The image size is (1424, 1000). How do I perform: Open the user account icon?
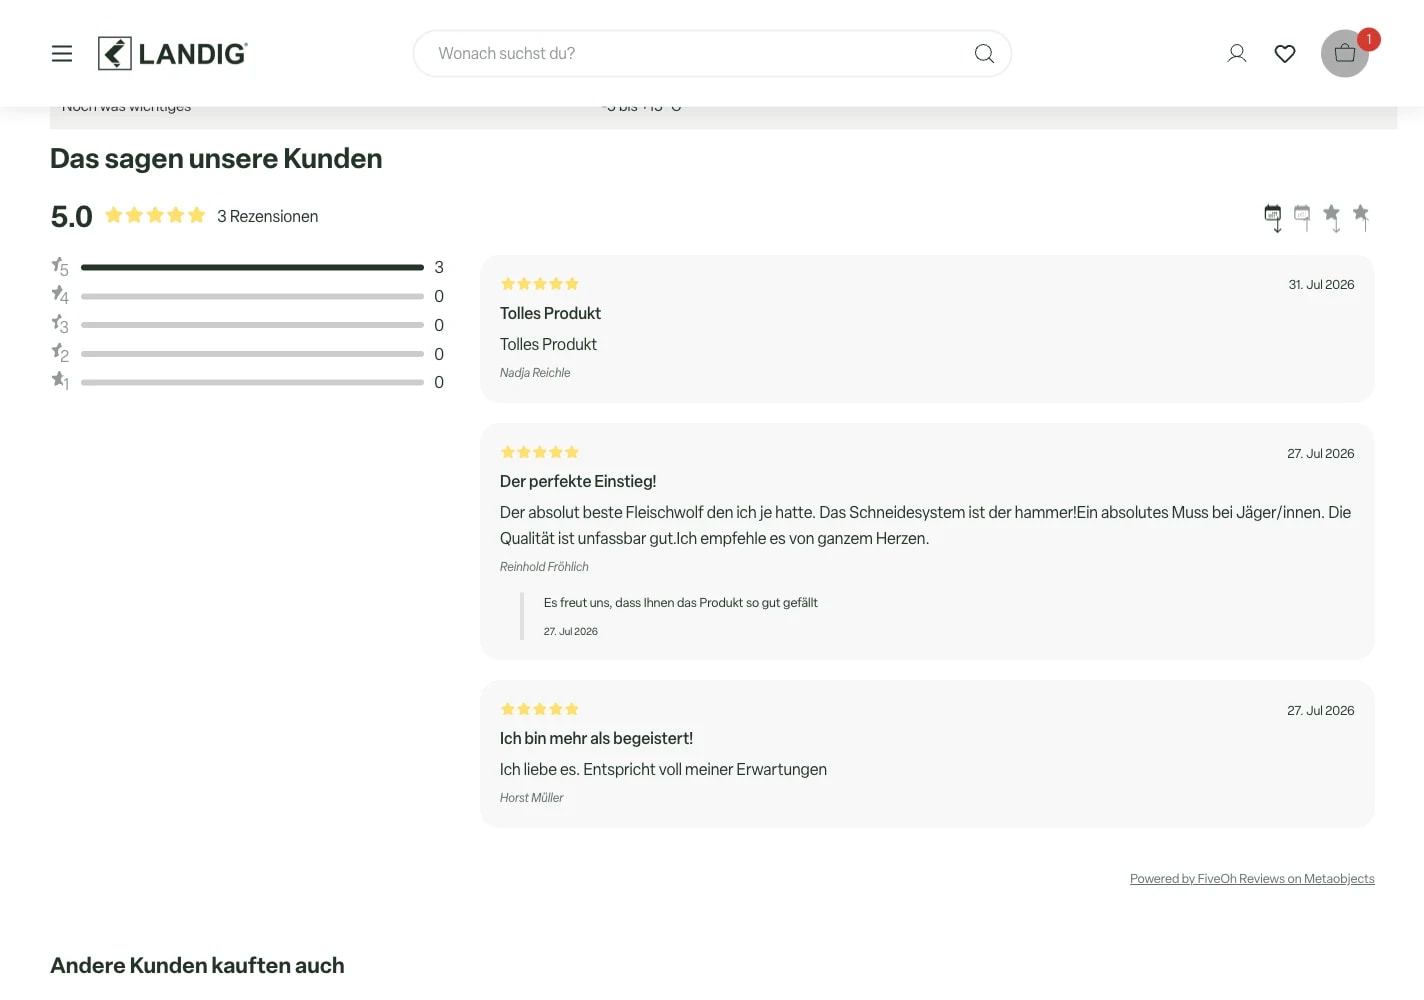1237,54
